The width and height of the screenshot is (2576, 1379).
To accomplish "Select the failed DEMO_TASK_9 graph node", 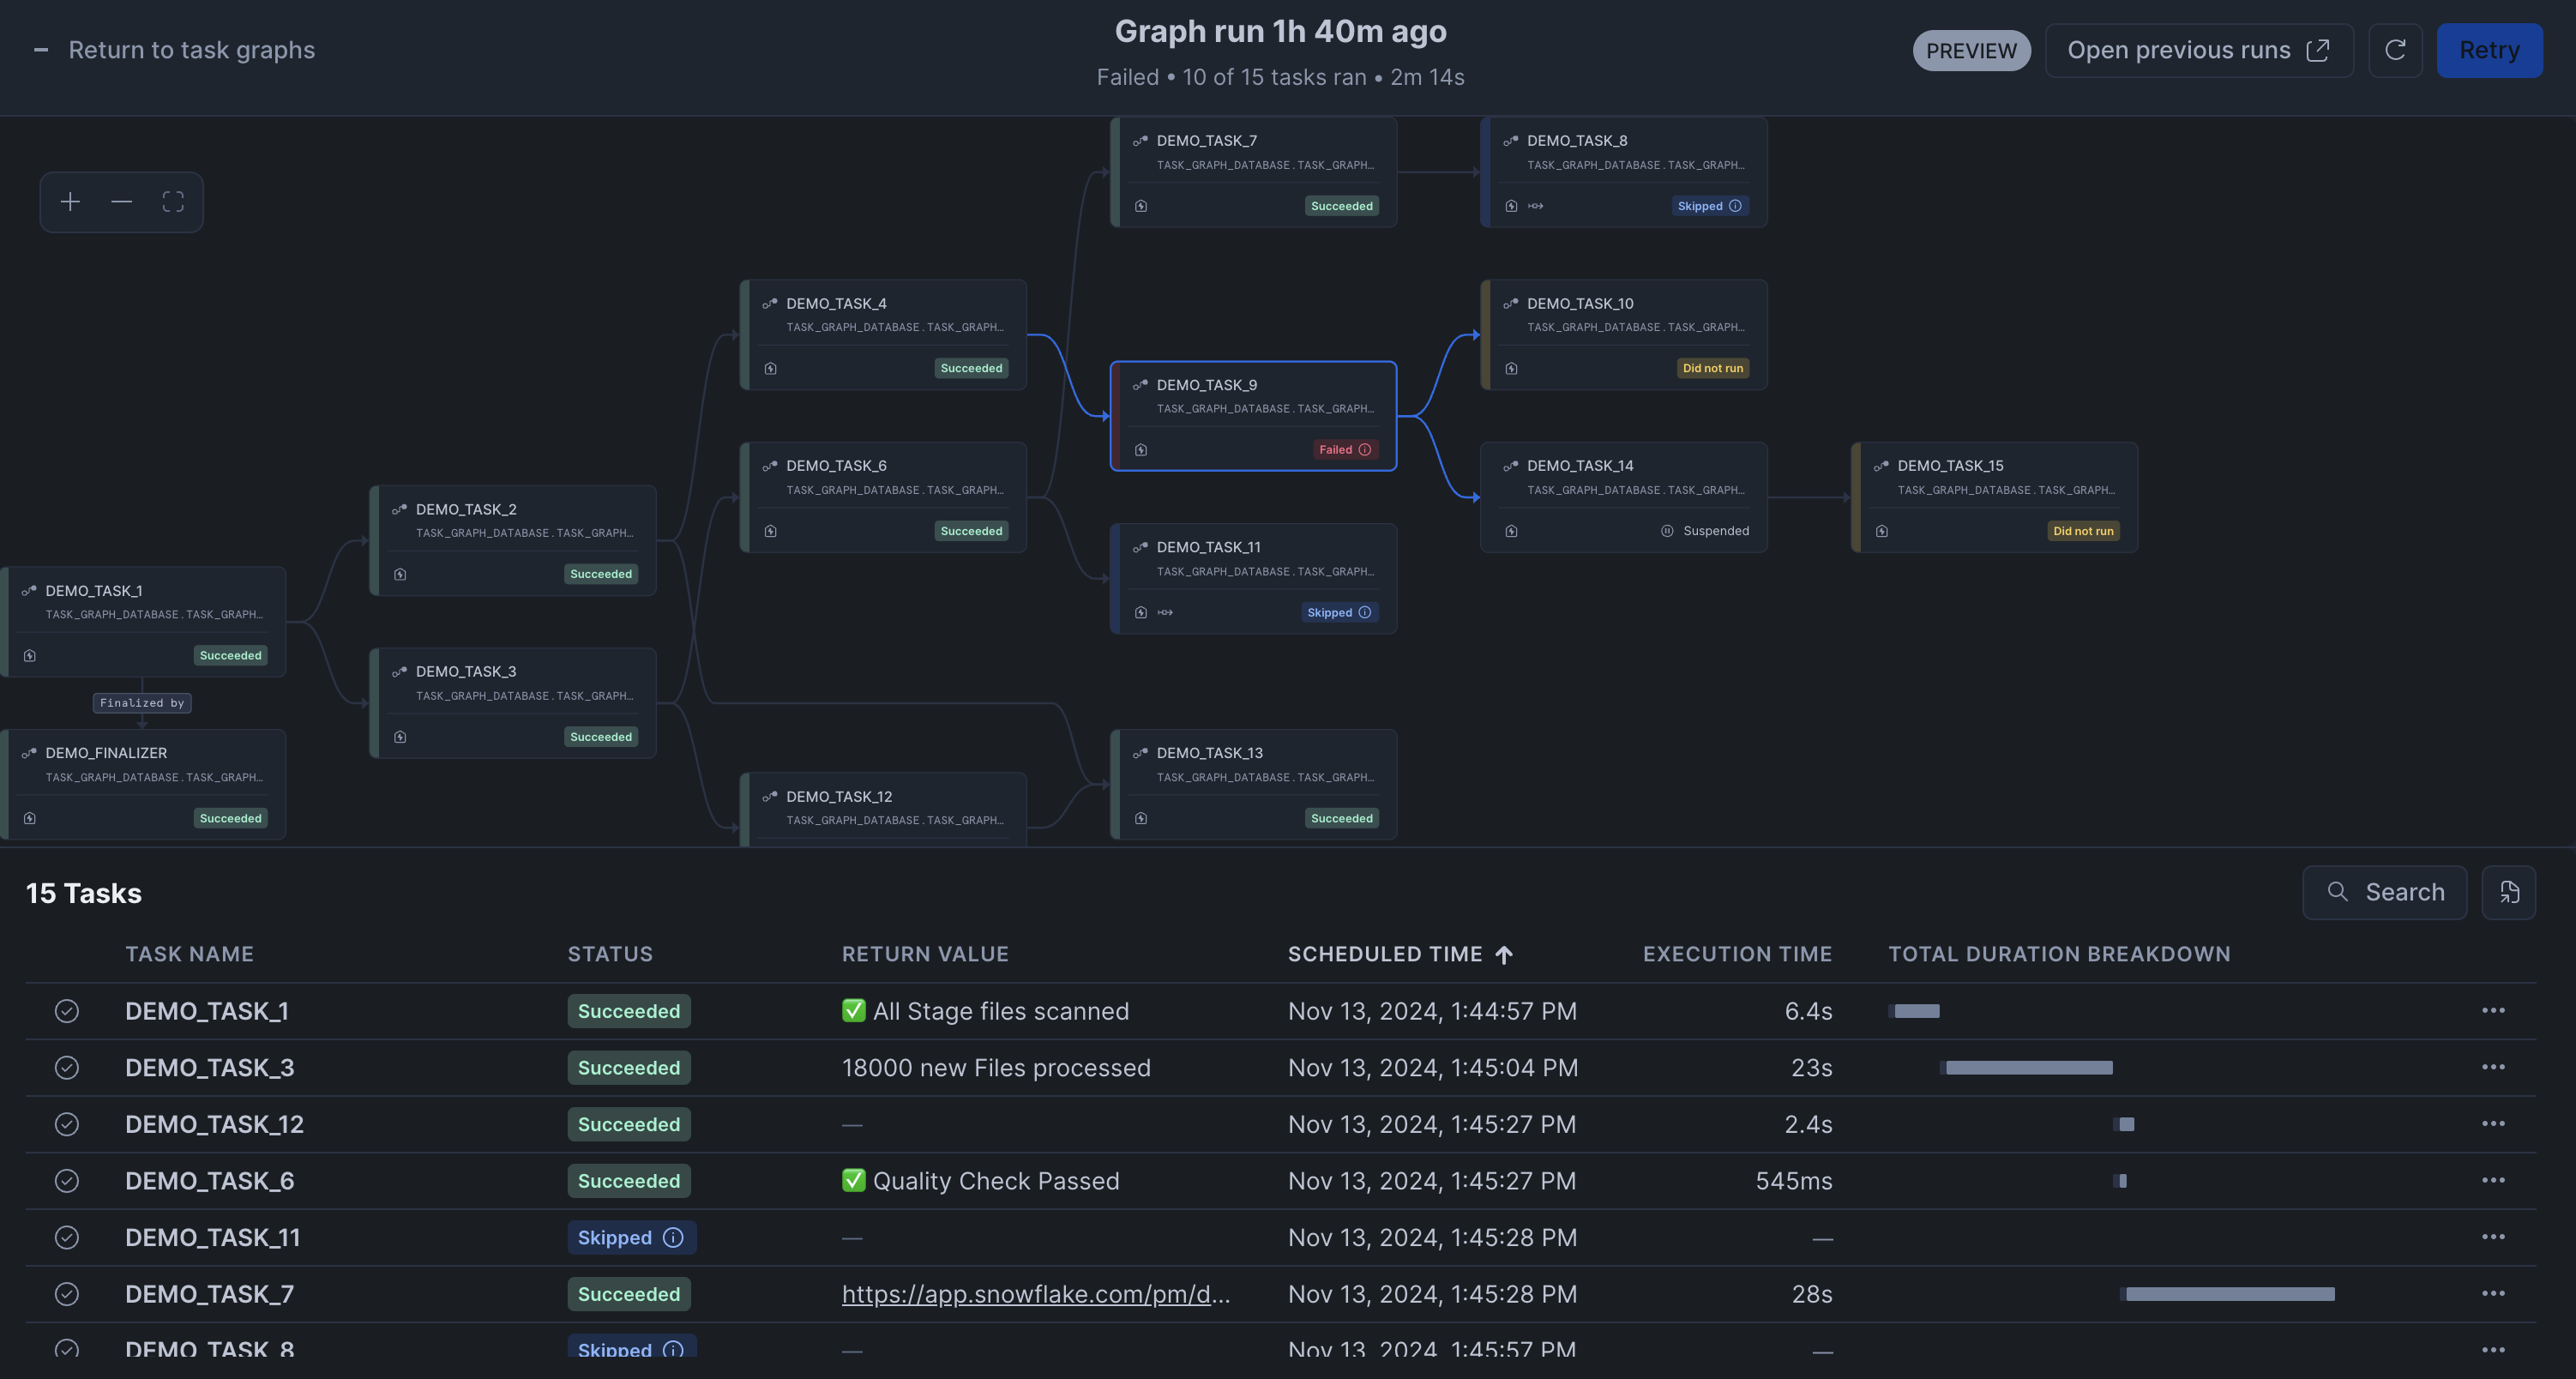I will coord(1253,416).
